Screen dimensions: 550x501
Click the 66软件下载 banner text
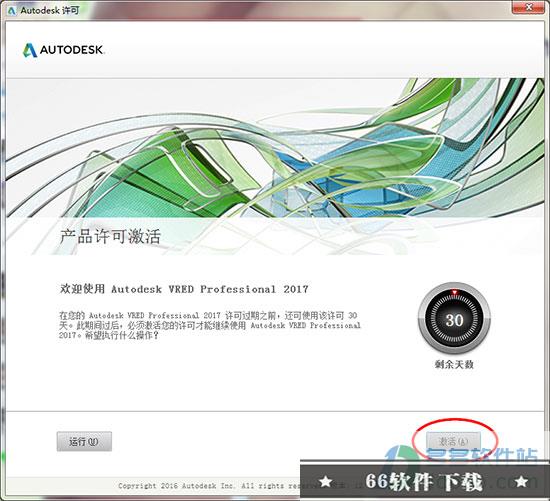tap(423, 481)
